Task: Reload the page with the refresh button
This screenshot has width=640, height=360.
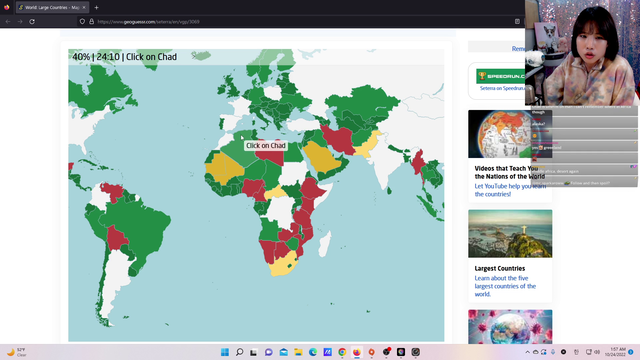Action: (x=32, y=22)
